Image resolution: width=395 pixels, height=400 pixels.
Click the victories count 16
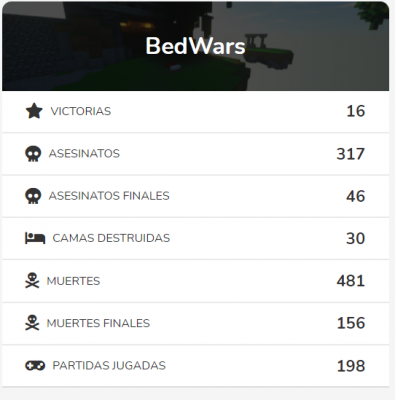[356, 111]
